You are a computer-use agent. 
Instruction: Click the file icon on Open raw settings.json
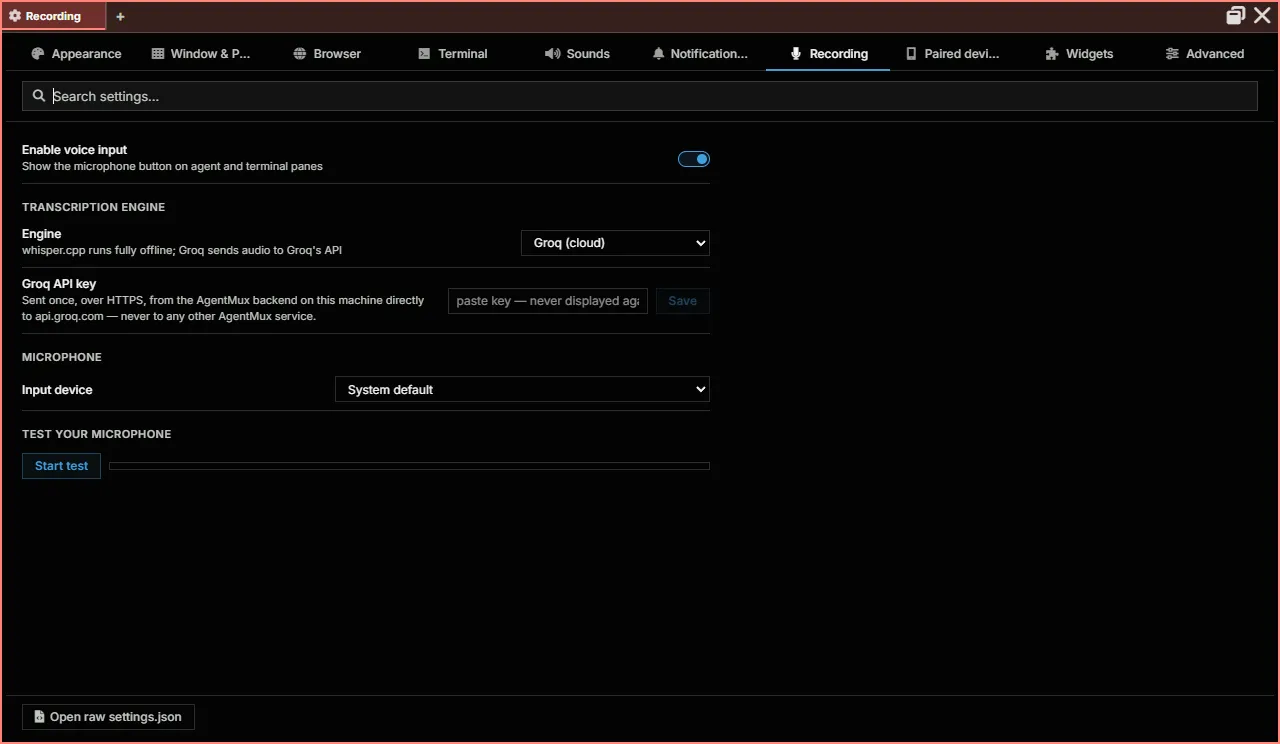tap(39, 717)
